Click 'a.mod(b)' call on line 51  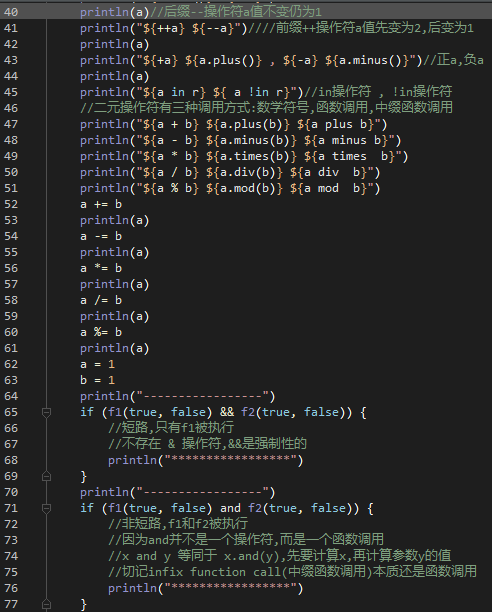tap(251, 188)
